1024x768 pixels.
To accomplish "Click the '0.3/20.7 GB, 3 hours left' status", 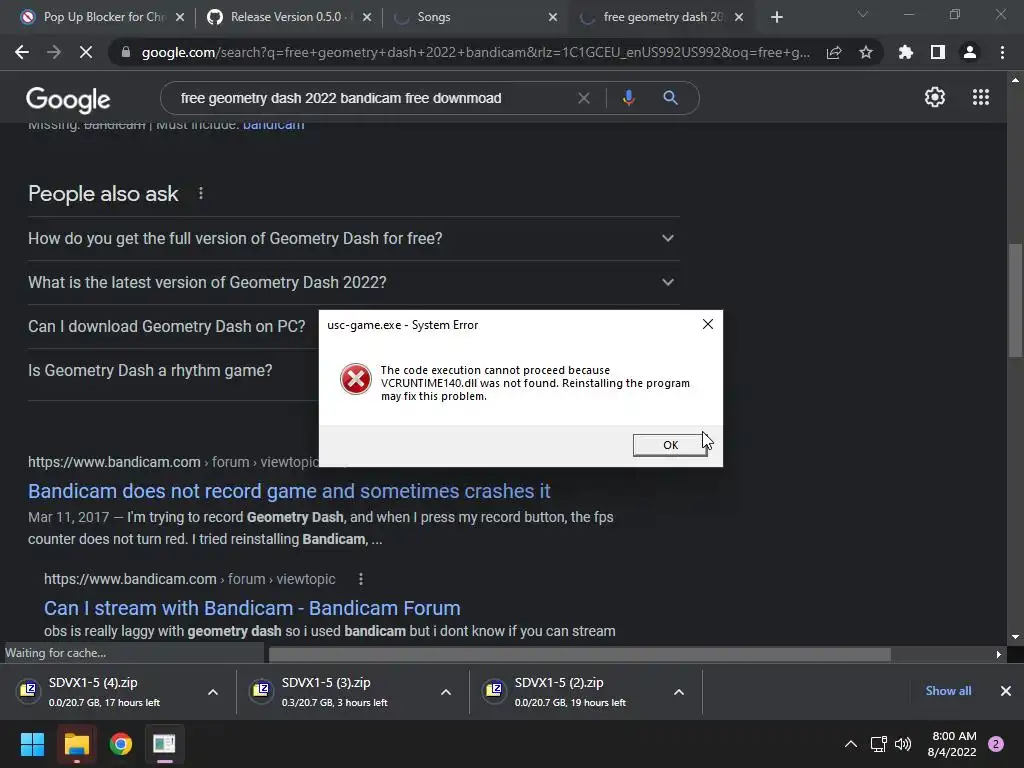I will (x=334, y=703).
